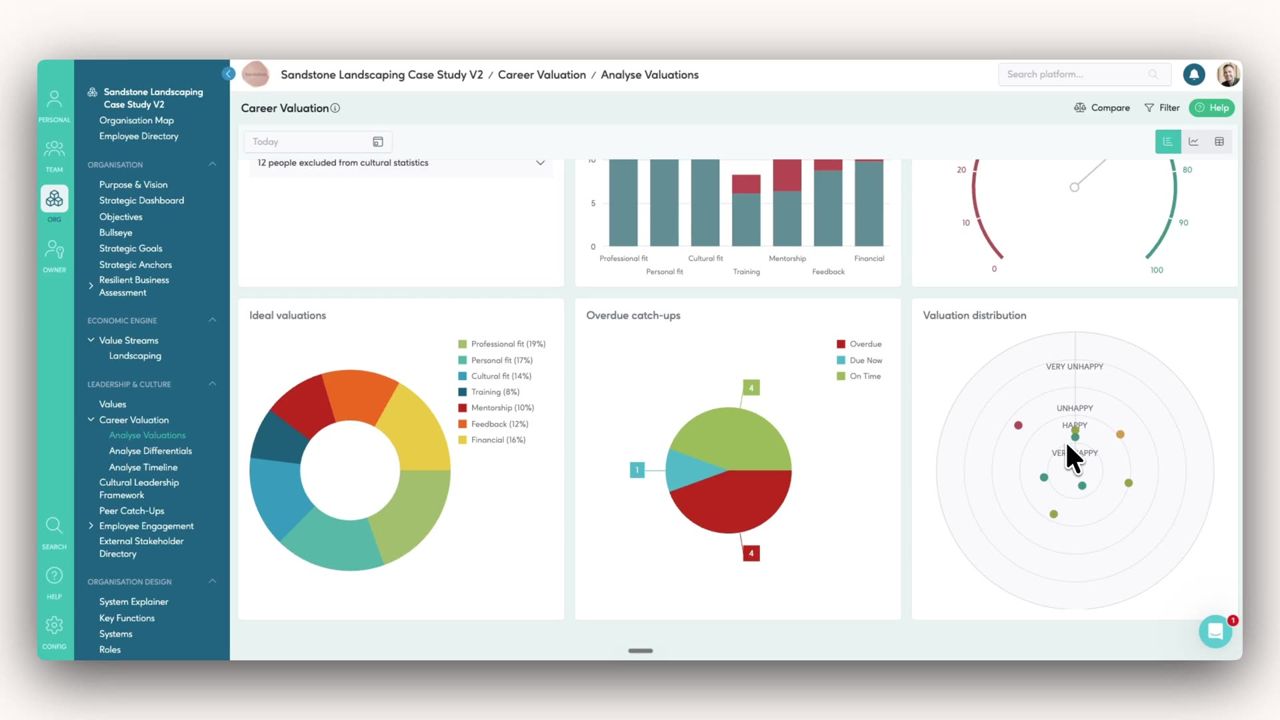
Task: Click the bottom panel drag handle
Action: (x=640, y=651)
